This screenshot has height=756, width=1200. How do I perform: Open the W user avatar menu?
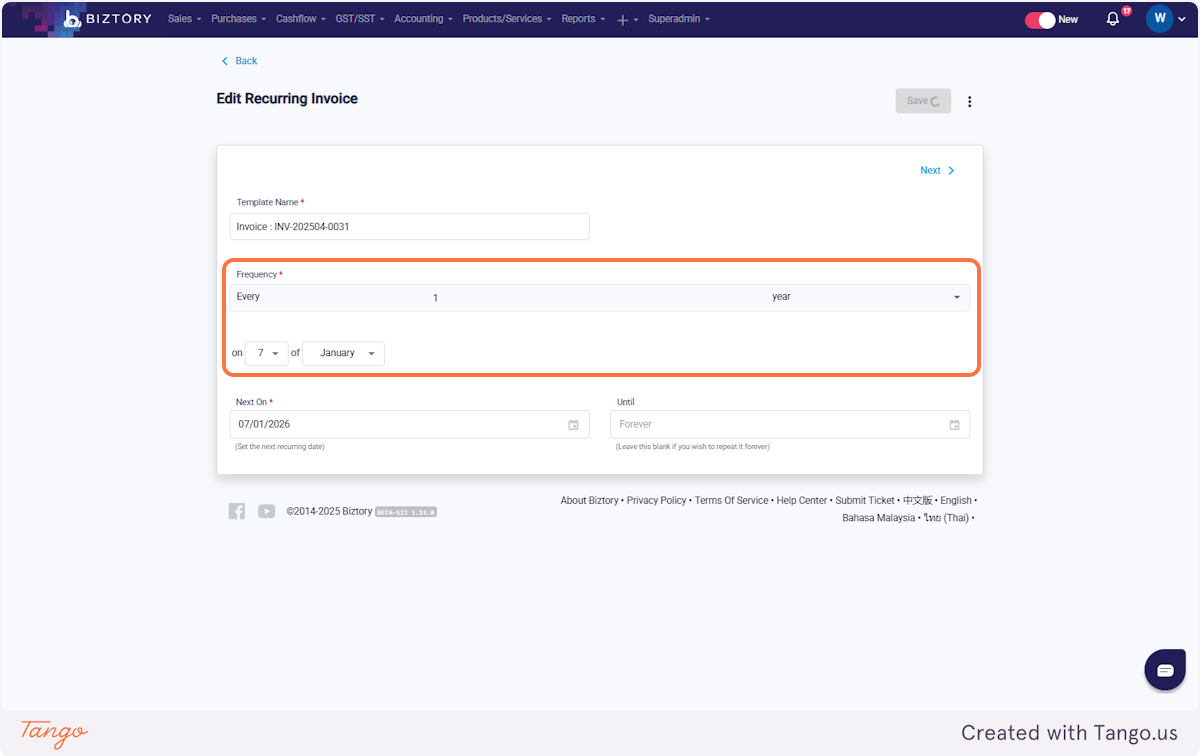tap(1160, 18)
